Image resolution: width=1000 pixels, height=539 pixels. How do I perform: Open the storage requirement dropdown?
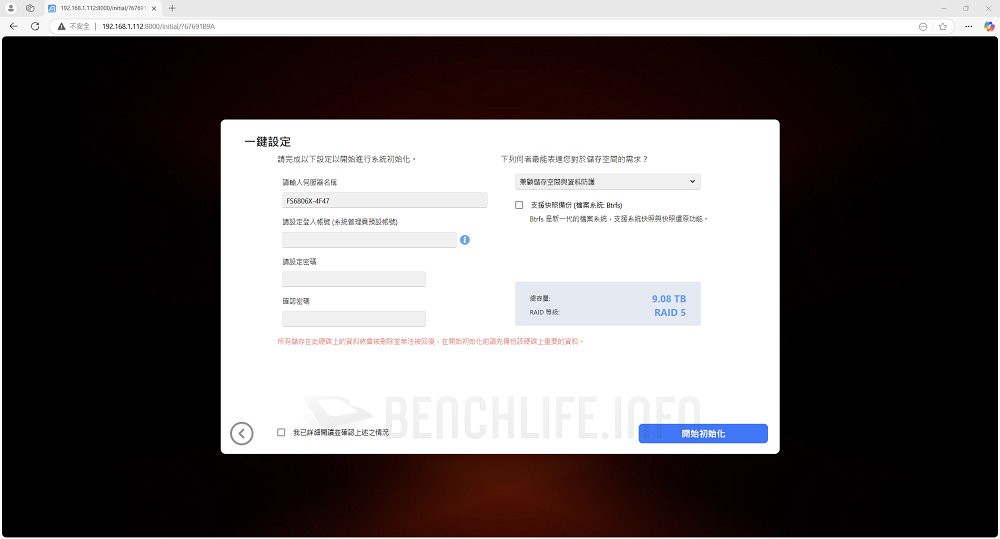pos(607,182)
